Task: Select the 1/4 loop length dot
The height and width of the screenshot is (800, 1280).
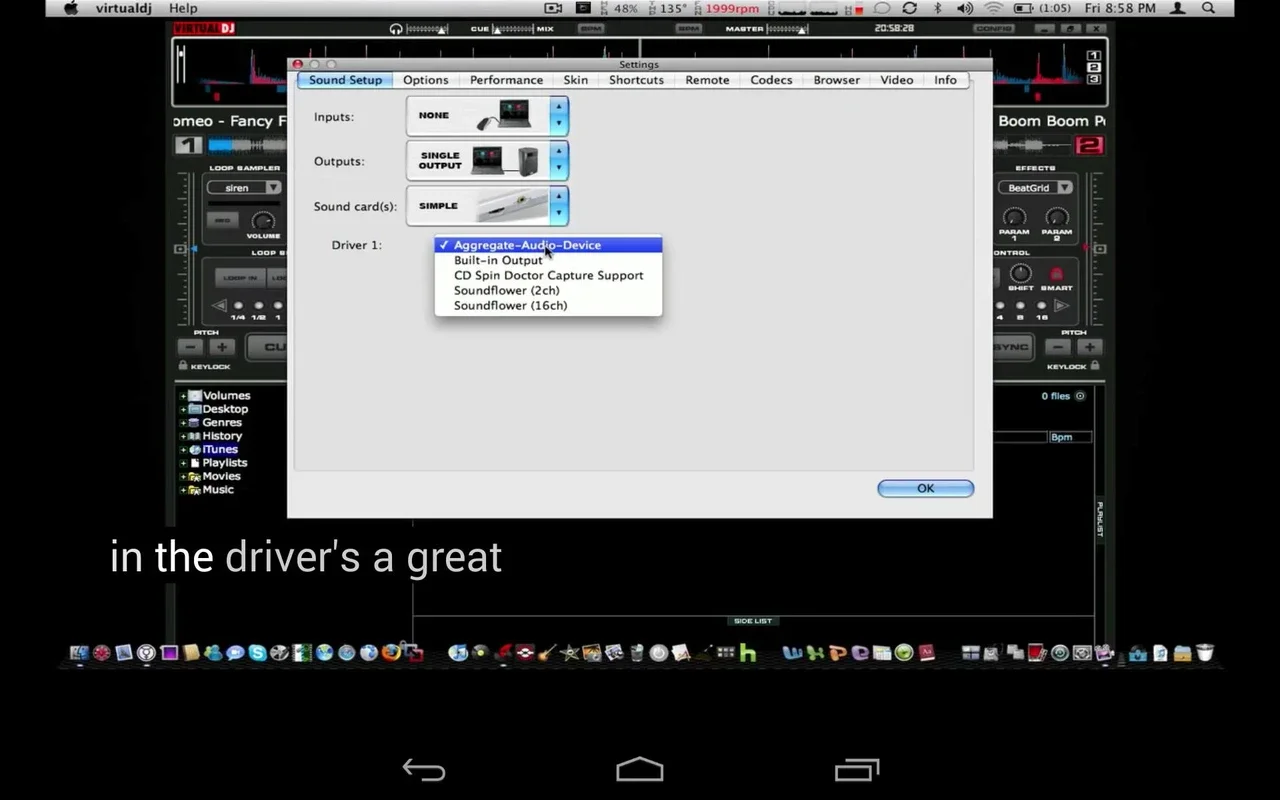Action: click(x=238, y=306)
